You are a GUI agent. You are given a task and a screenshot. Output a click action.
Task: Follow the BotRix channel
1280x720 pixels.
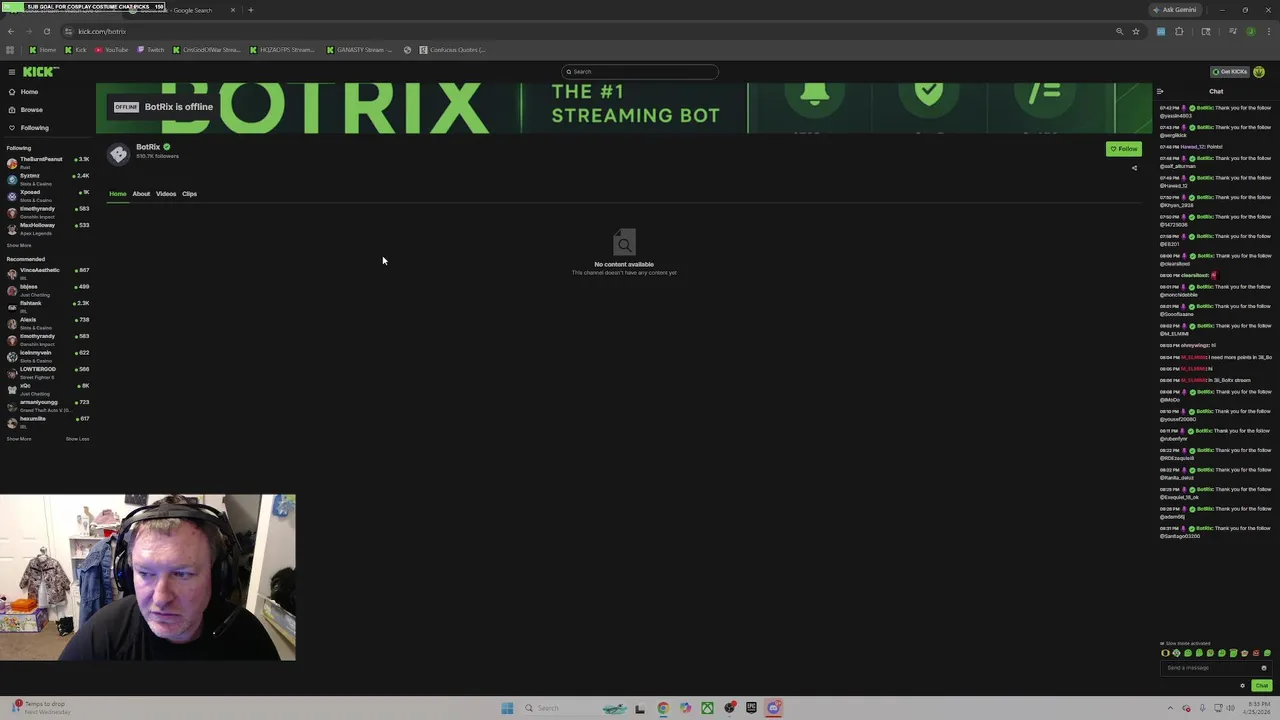[1123, 149]
